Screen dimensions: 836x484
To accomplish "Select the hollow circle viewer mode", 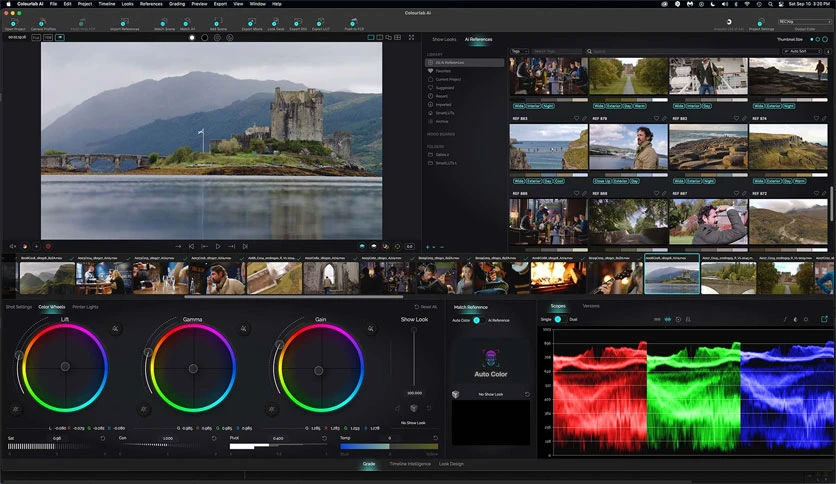I will click(x=204, y=37).
